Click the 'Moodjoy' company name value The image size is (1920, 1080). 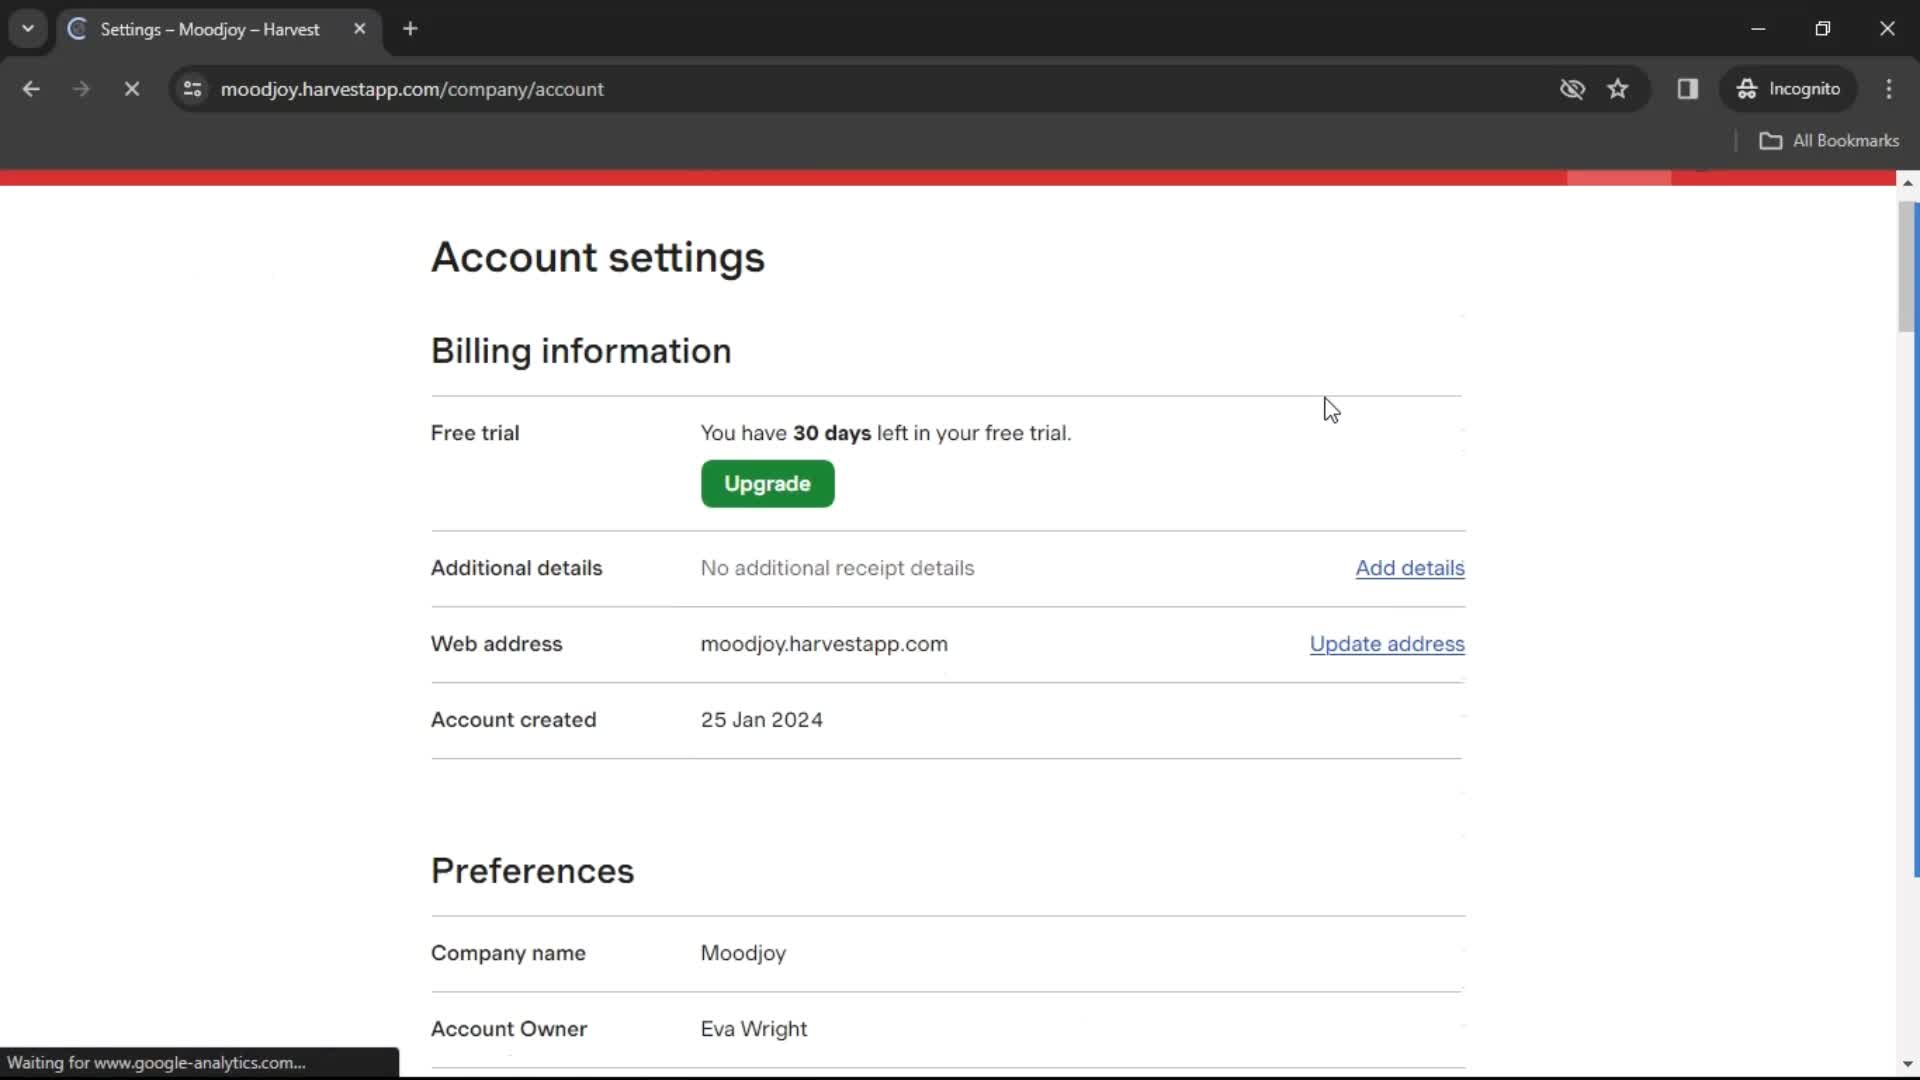(743, 953)
